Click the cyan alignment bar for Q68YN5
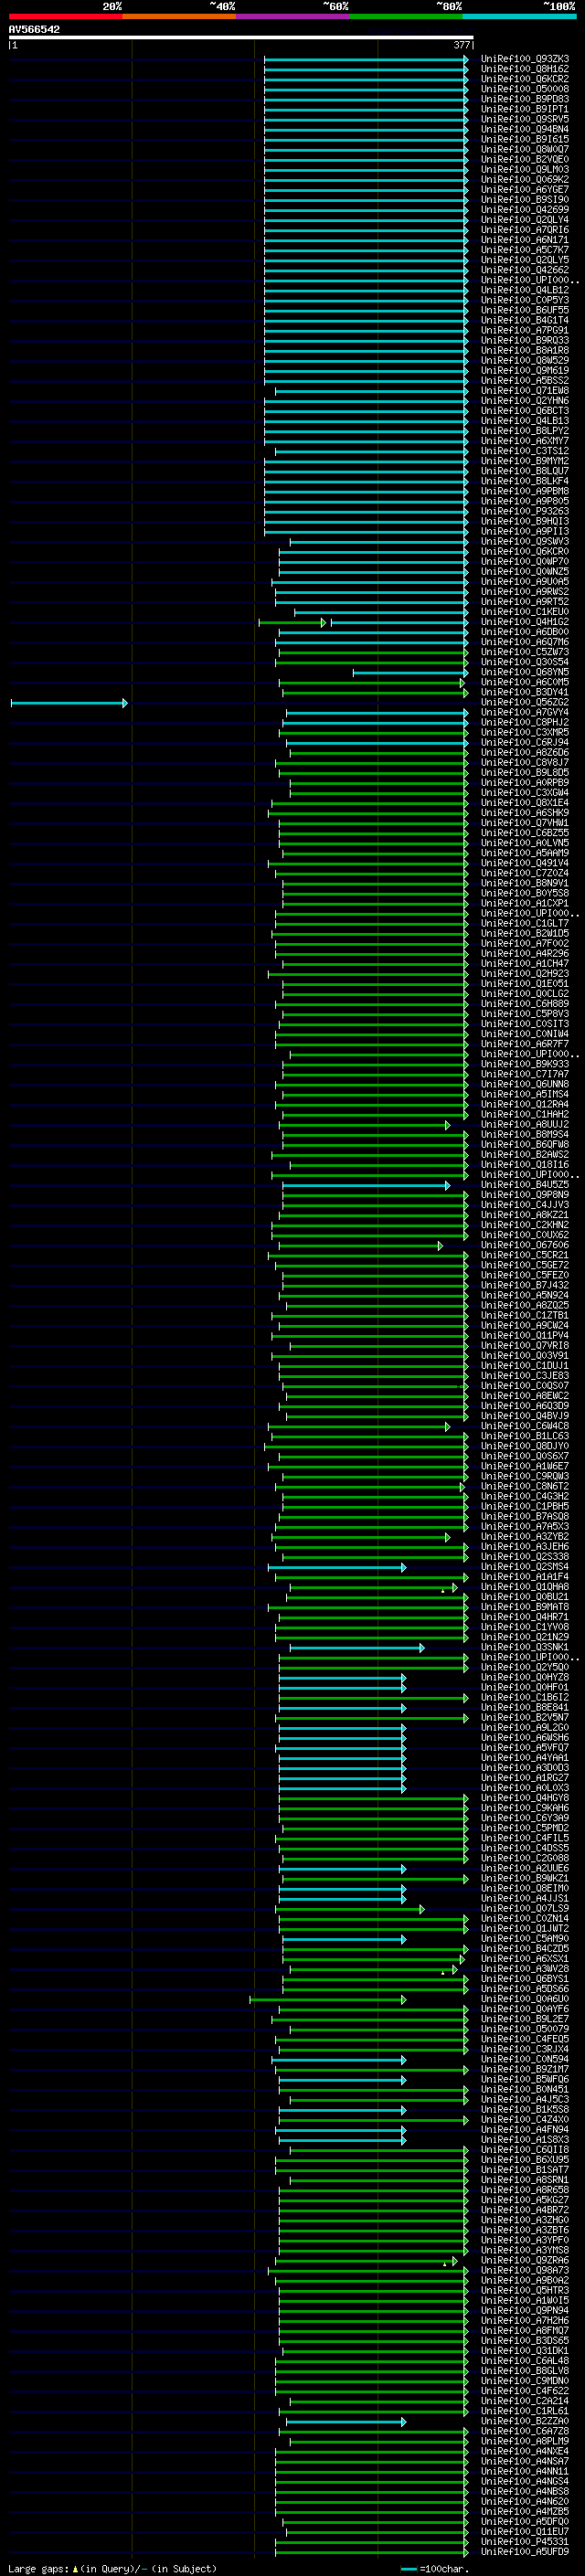This screenshot has height=2576, width=585. pos(410,673)
